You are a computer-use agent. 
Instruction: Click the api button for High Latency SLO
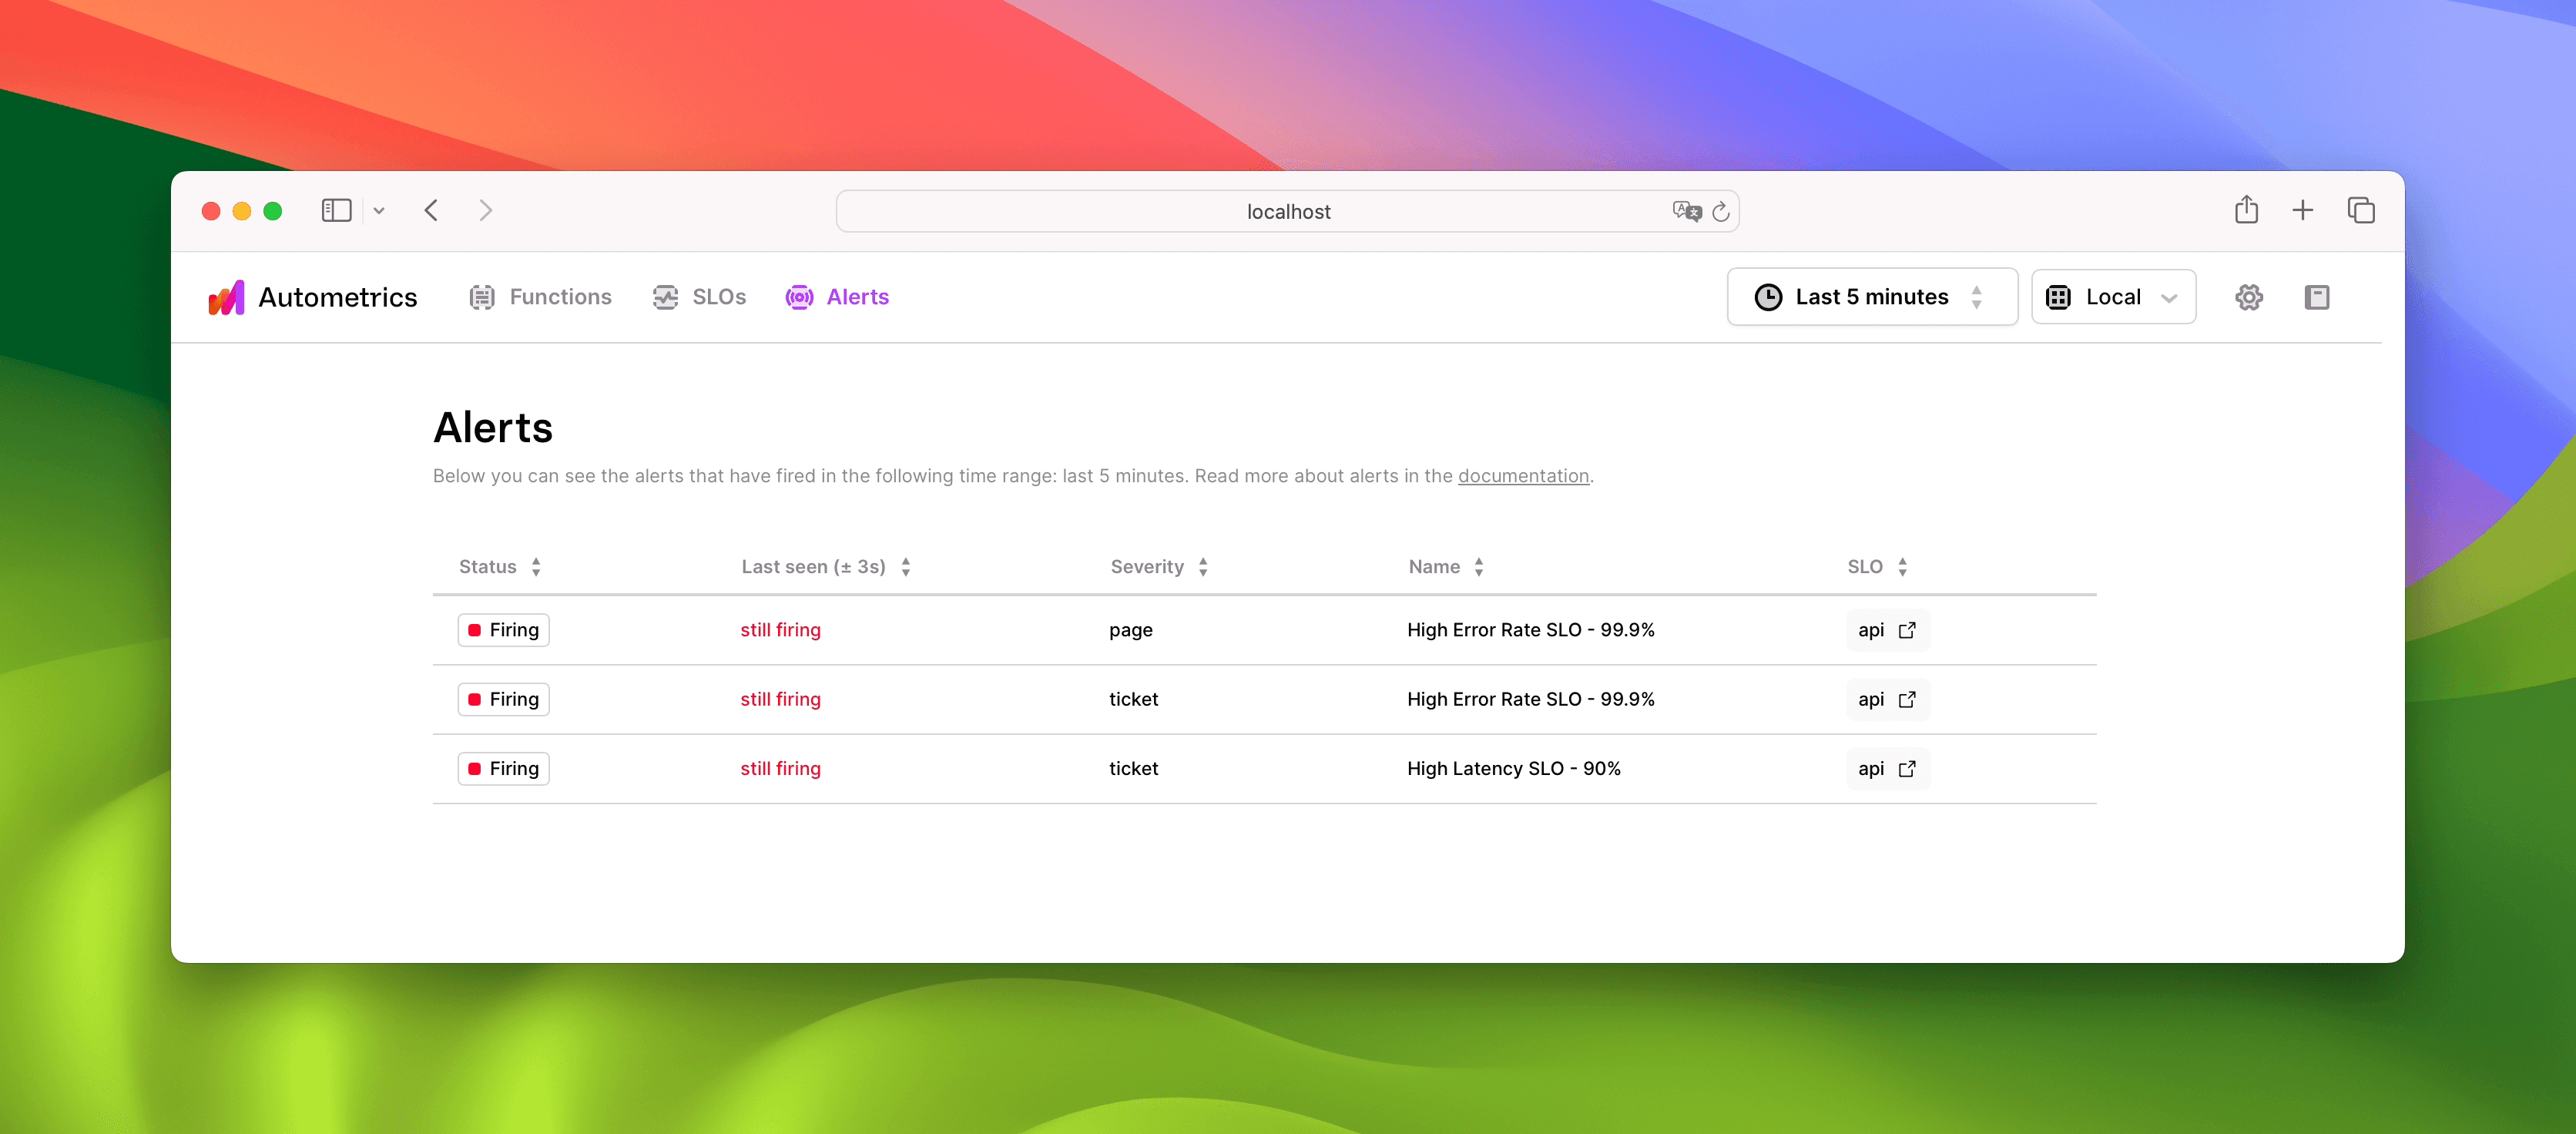point(1887,768)
